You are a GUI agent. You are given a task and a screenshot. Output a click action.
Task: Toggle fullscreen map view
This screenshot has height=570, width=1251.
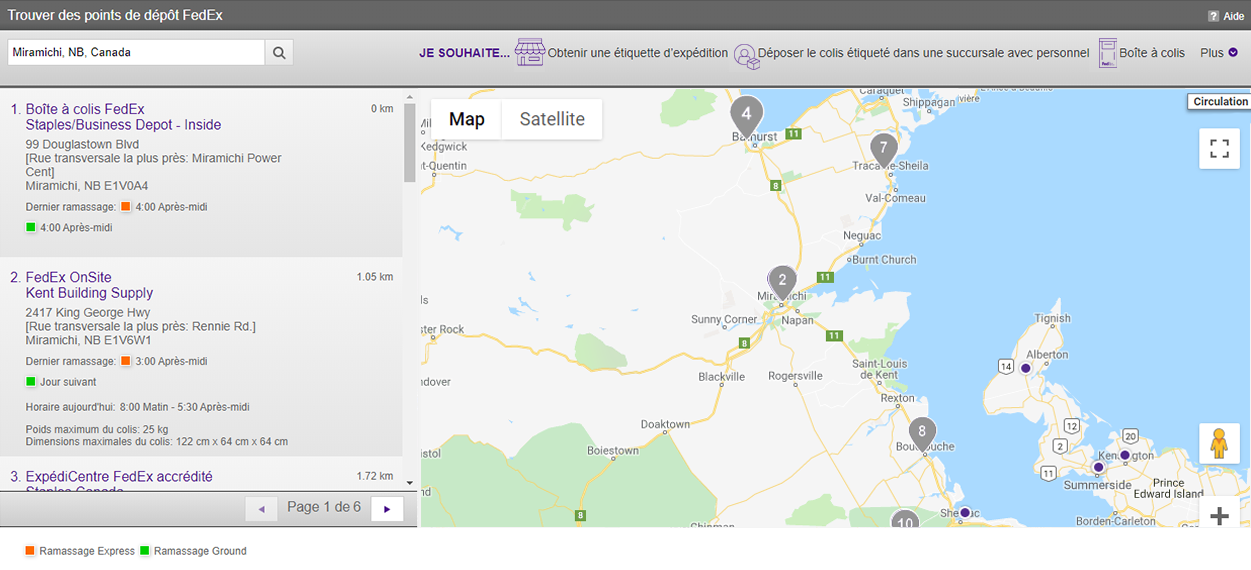pyautogui.click(x=1219, y=149)
